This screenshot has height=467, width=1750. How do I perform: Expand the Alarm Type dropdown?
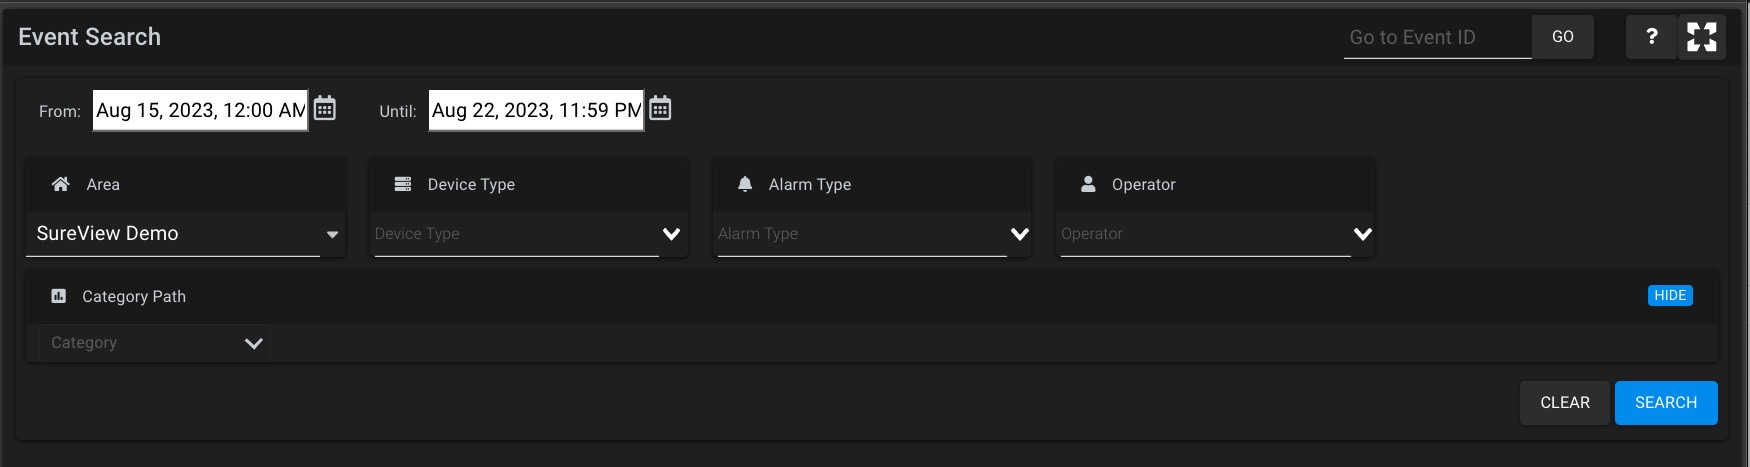[x=872, y=234]
